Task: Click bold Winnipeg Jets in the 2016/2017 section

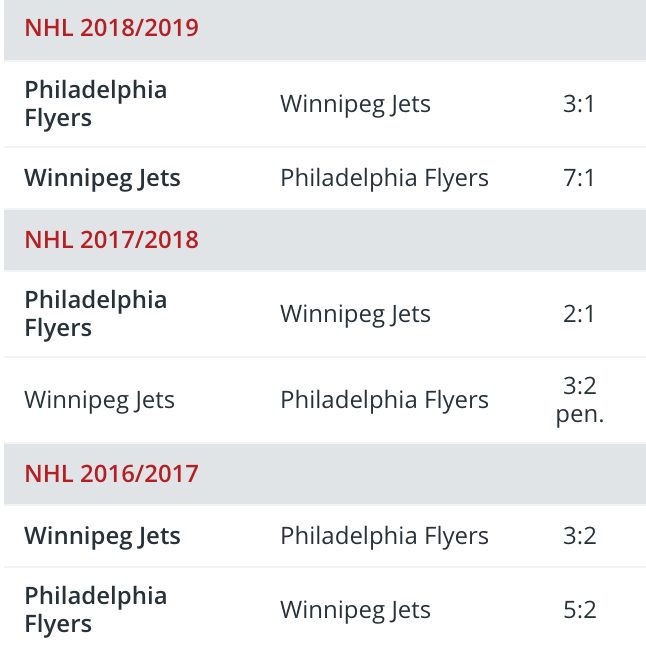Action: tap(102, 536)
